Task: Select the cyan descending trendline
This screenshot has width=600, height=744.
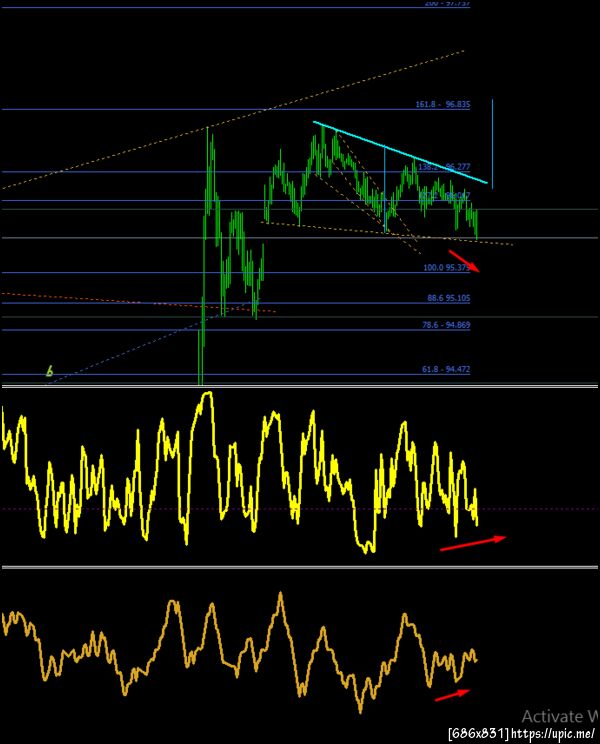Action: pyautogui.click(x=400, y=152)
